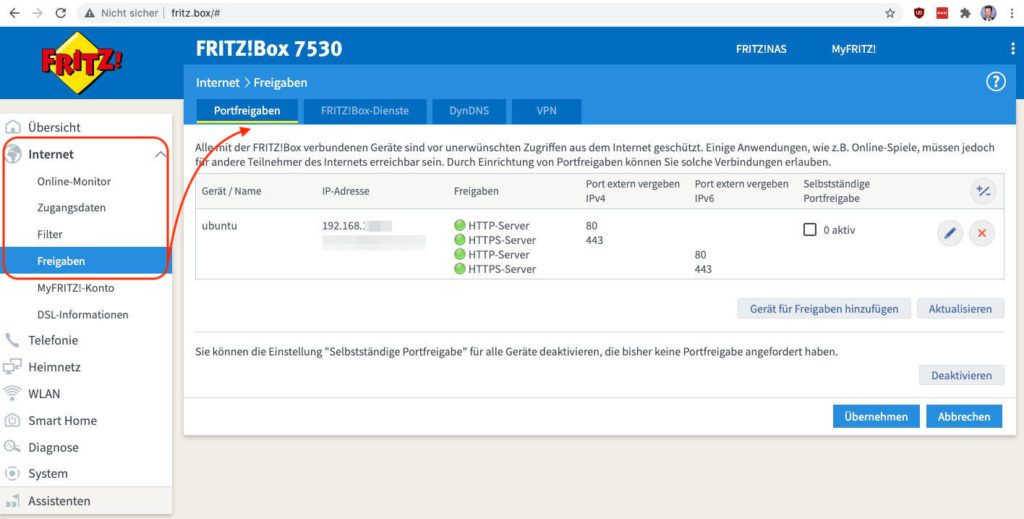This screenshot has height=519, width=1024.
Task: Click the plus/minus column settings icon
Action: (x=983, y=191)
